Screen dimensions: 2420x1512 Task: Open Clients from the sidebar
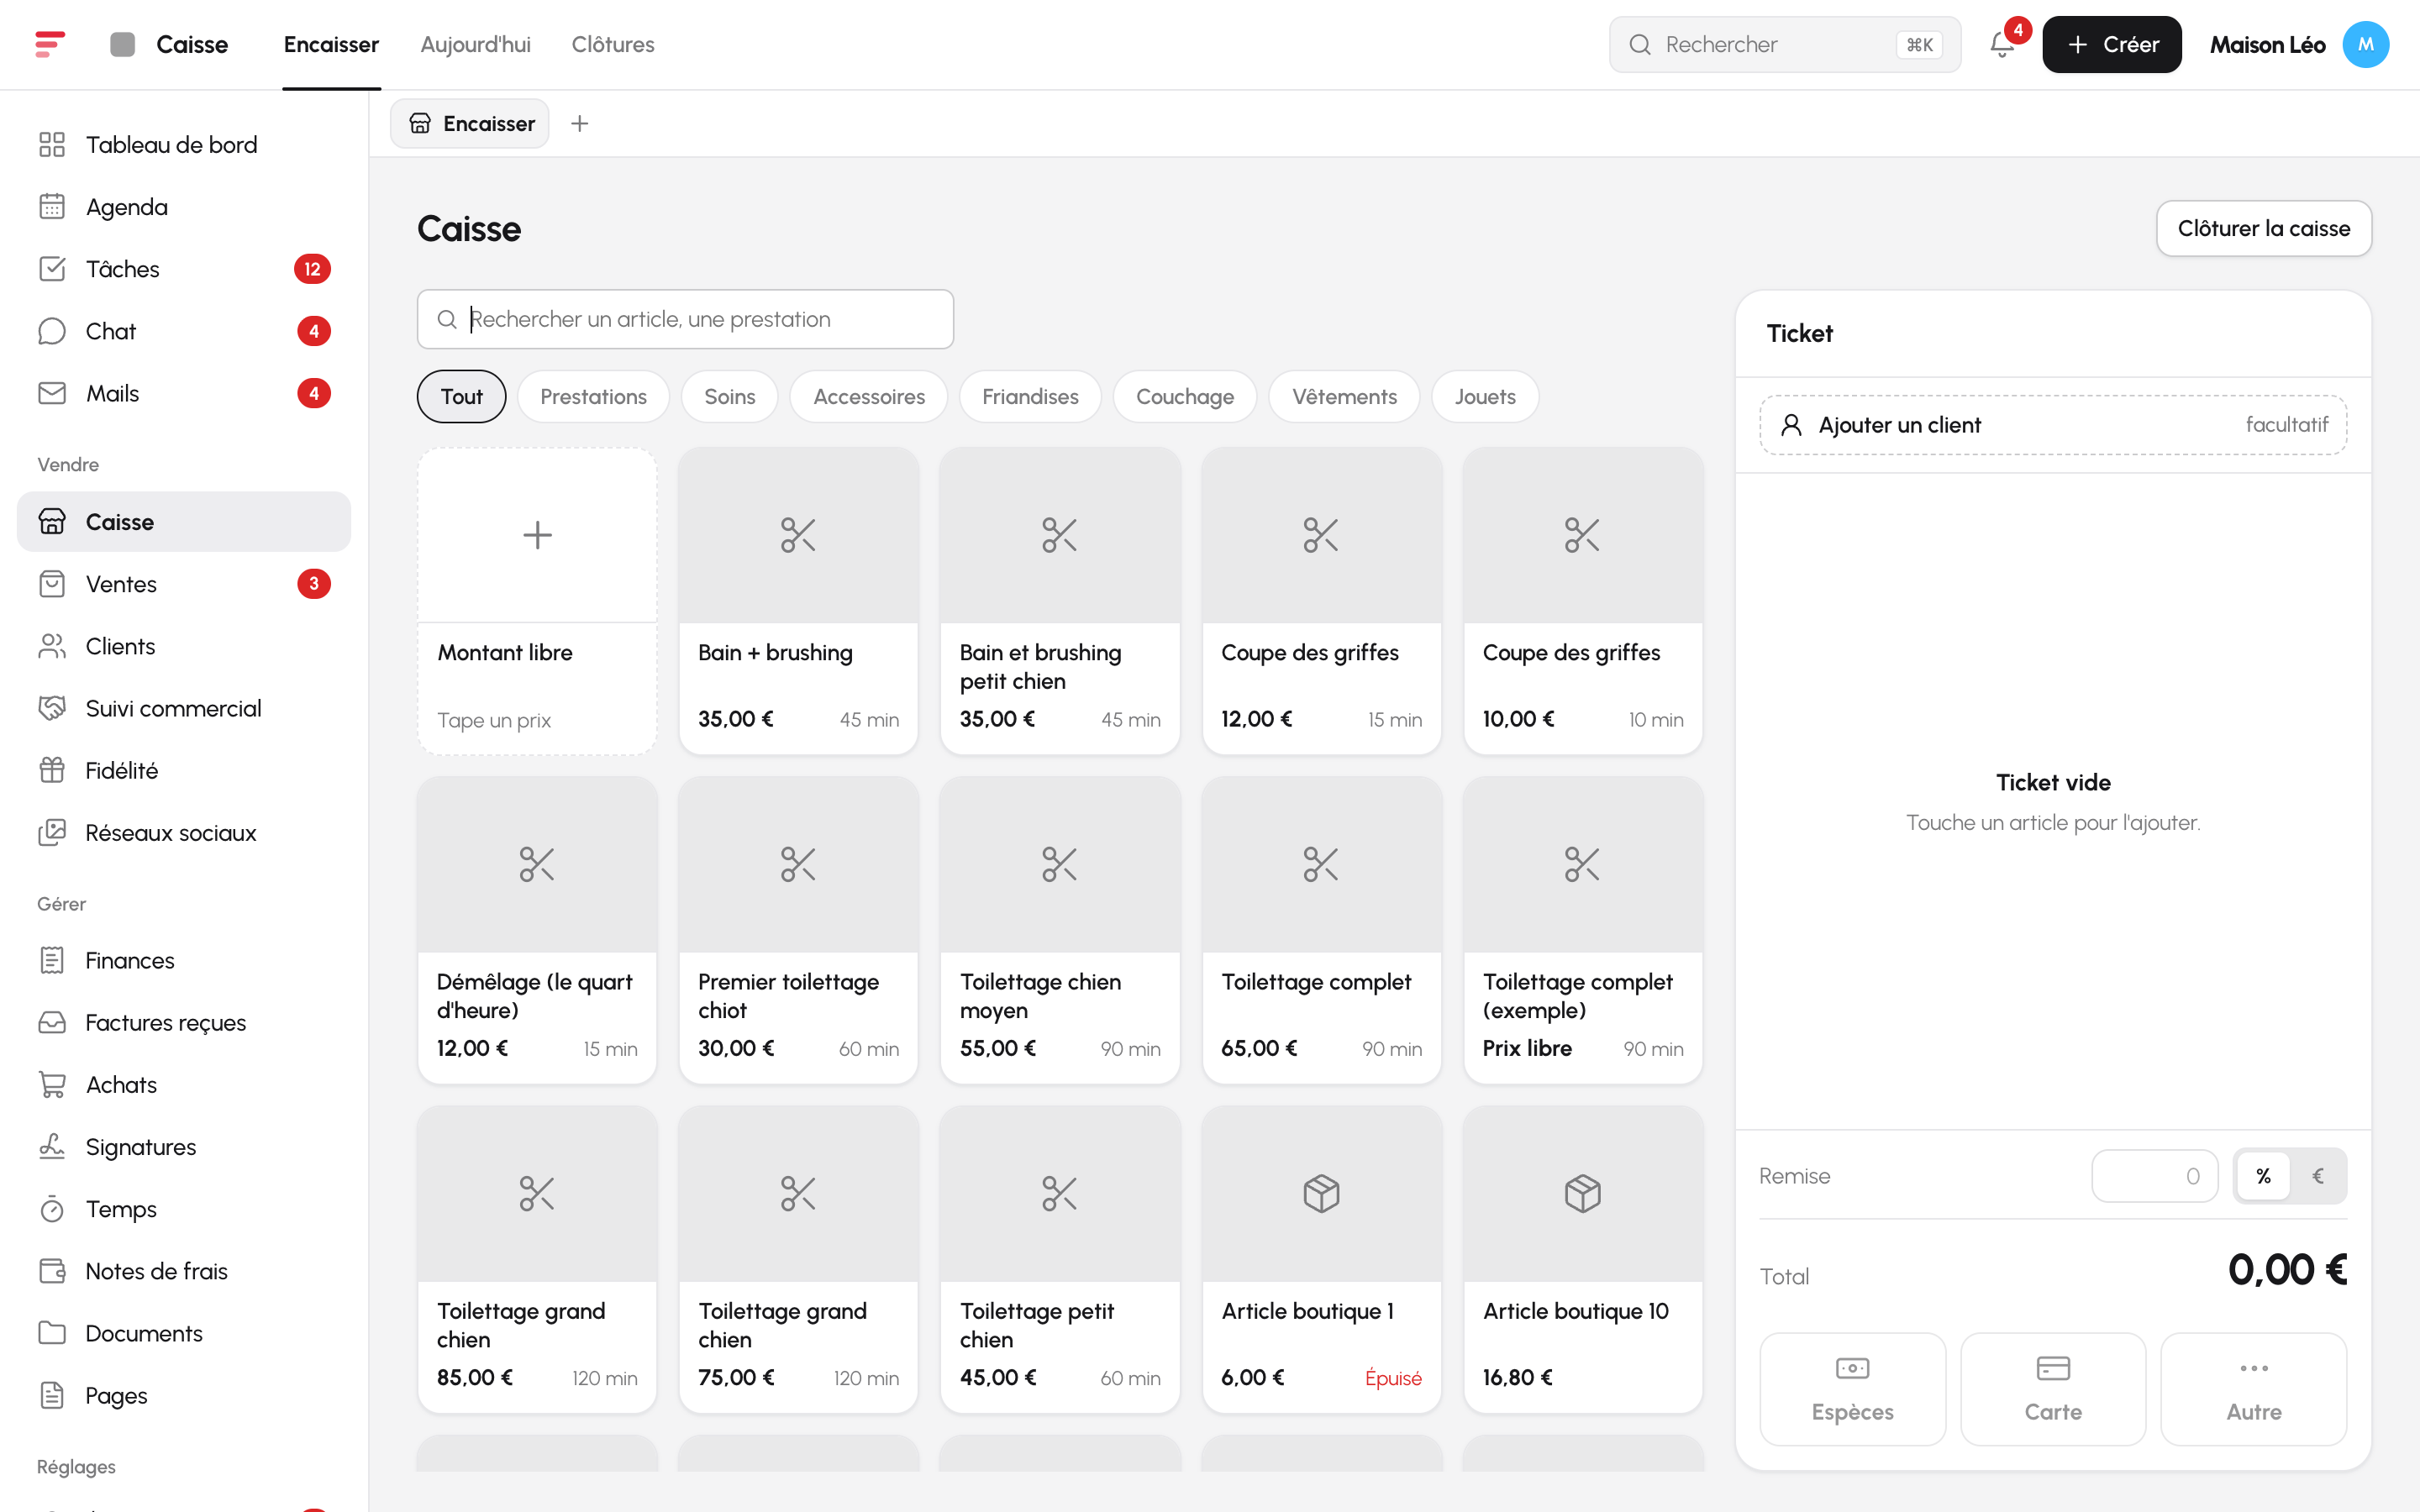click(184, 646)
